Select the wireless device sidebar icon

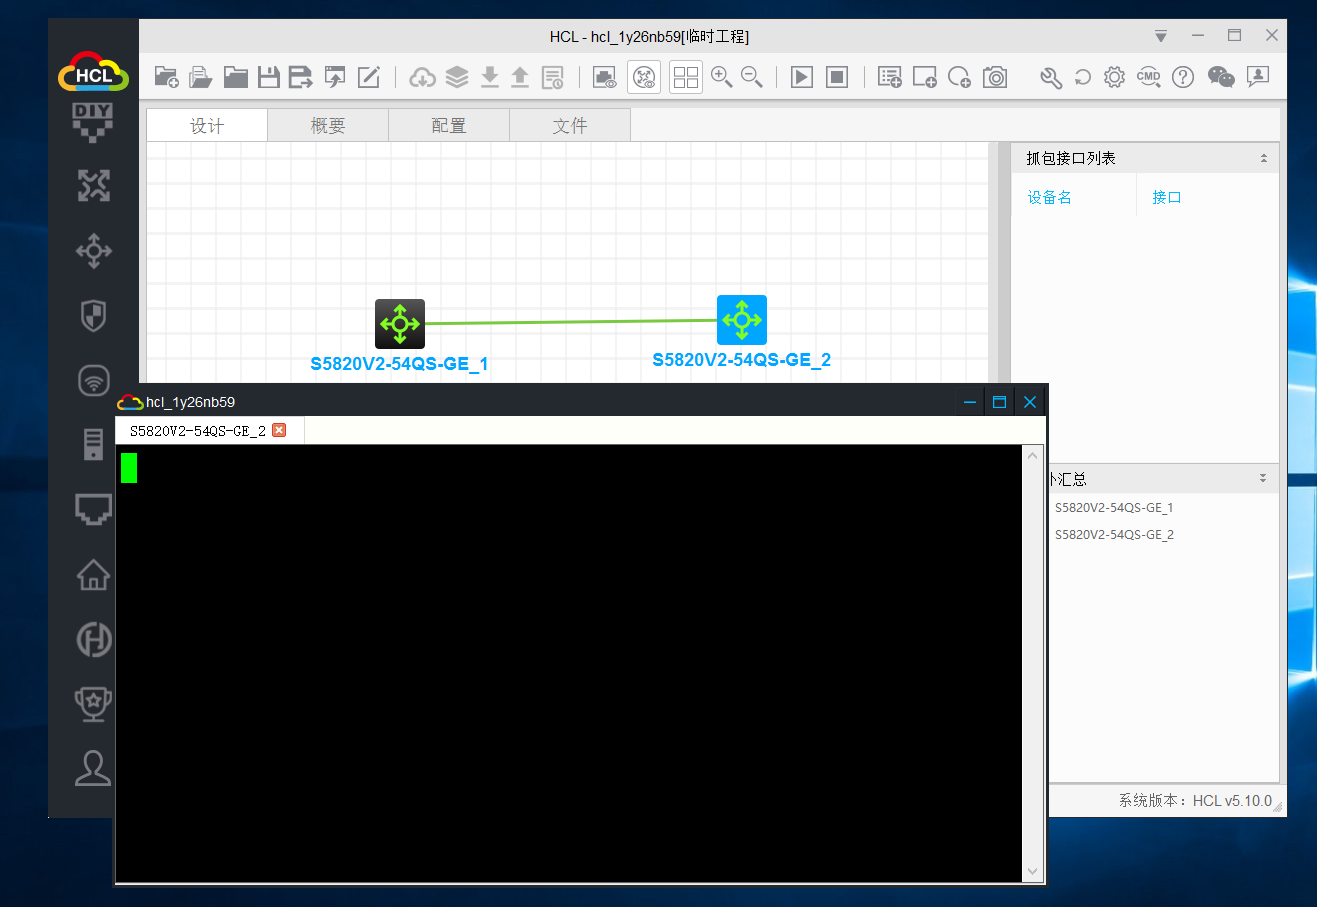[x=93, y=380]
